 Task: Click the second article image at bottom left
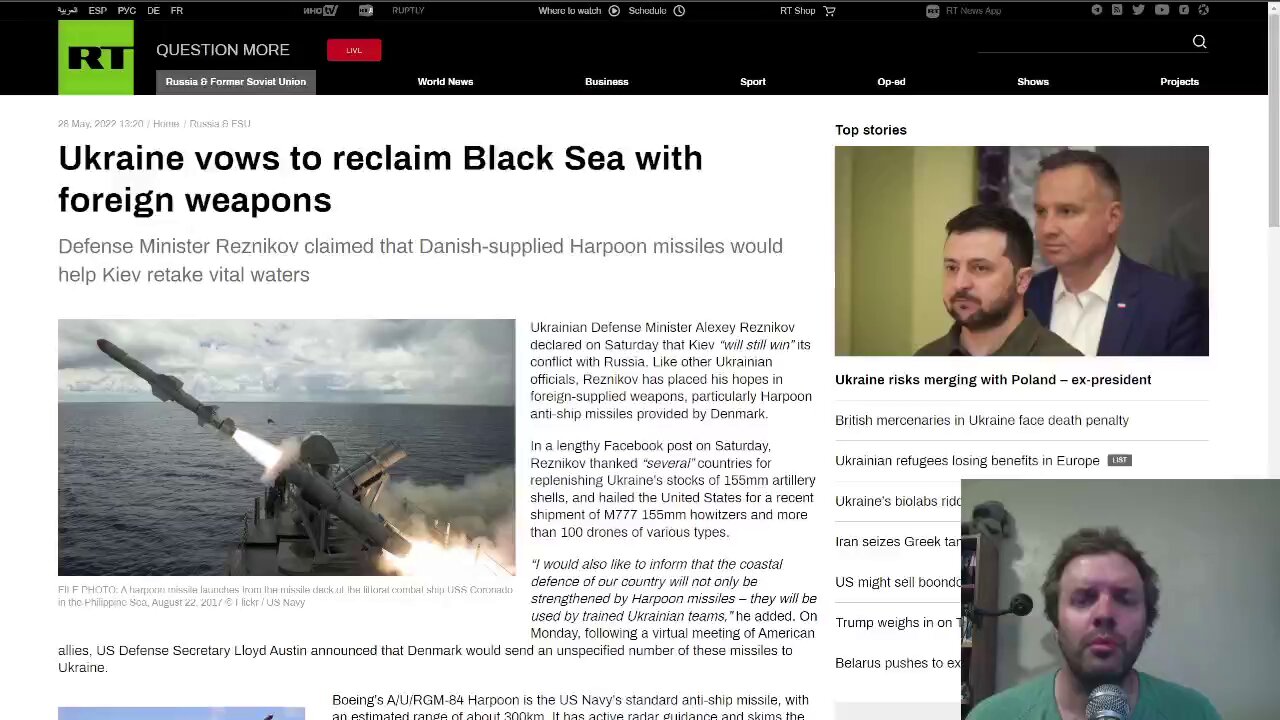coord(181,713)
